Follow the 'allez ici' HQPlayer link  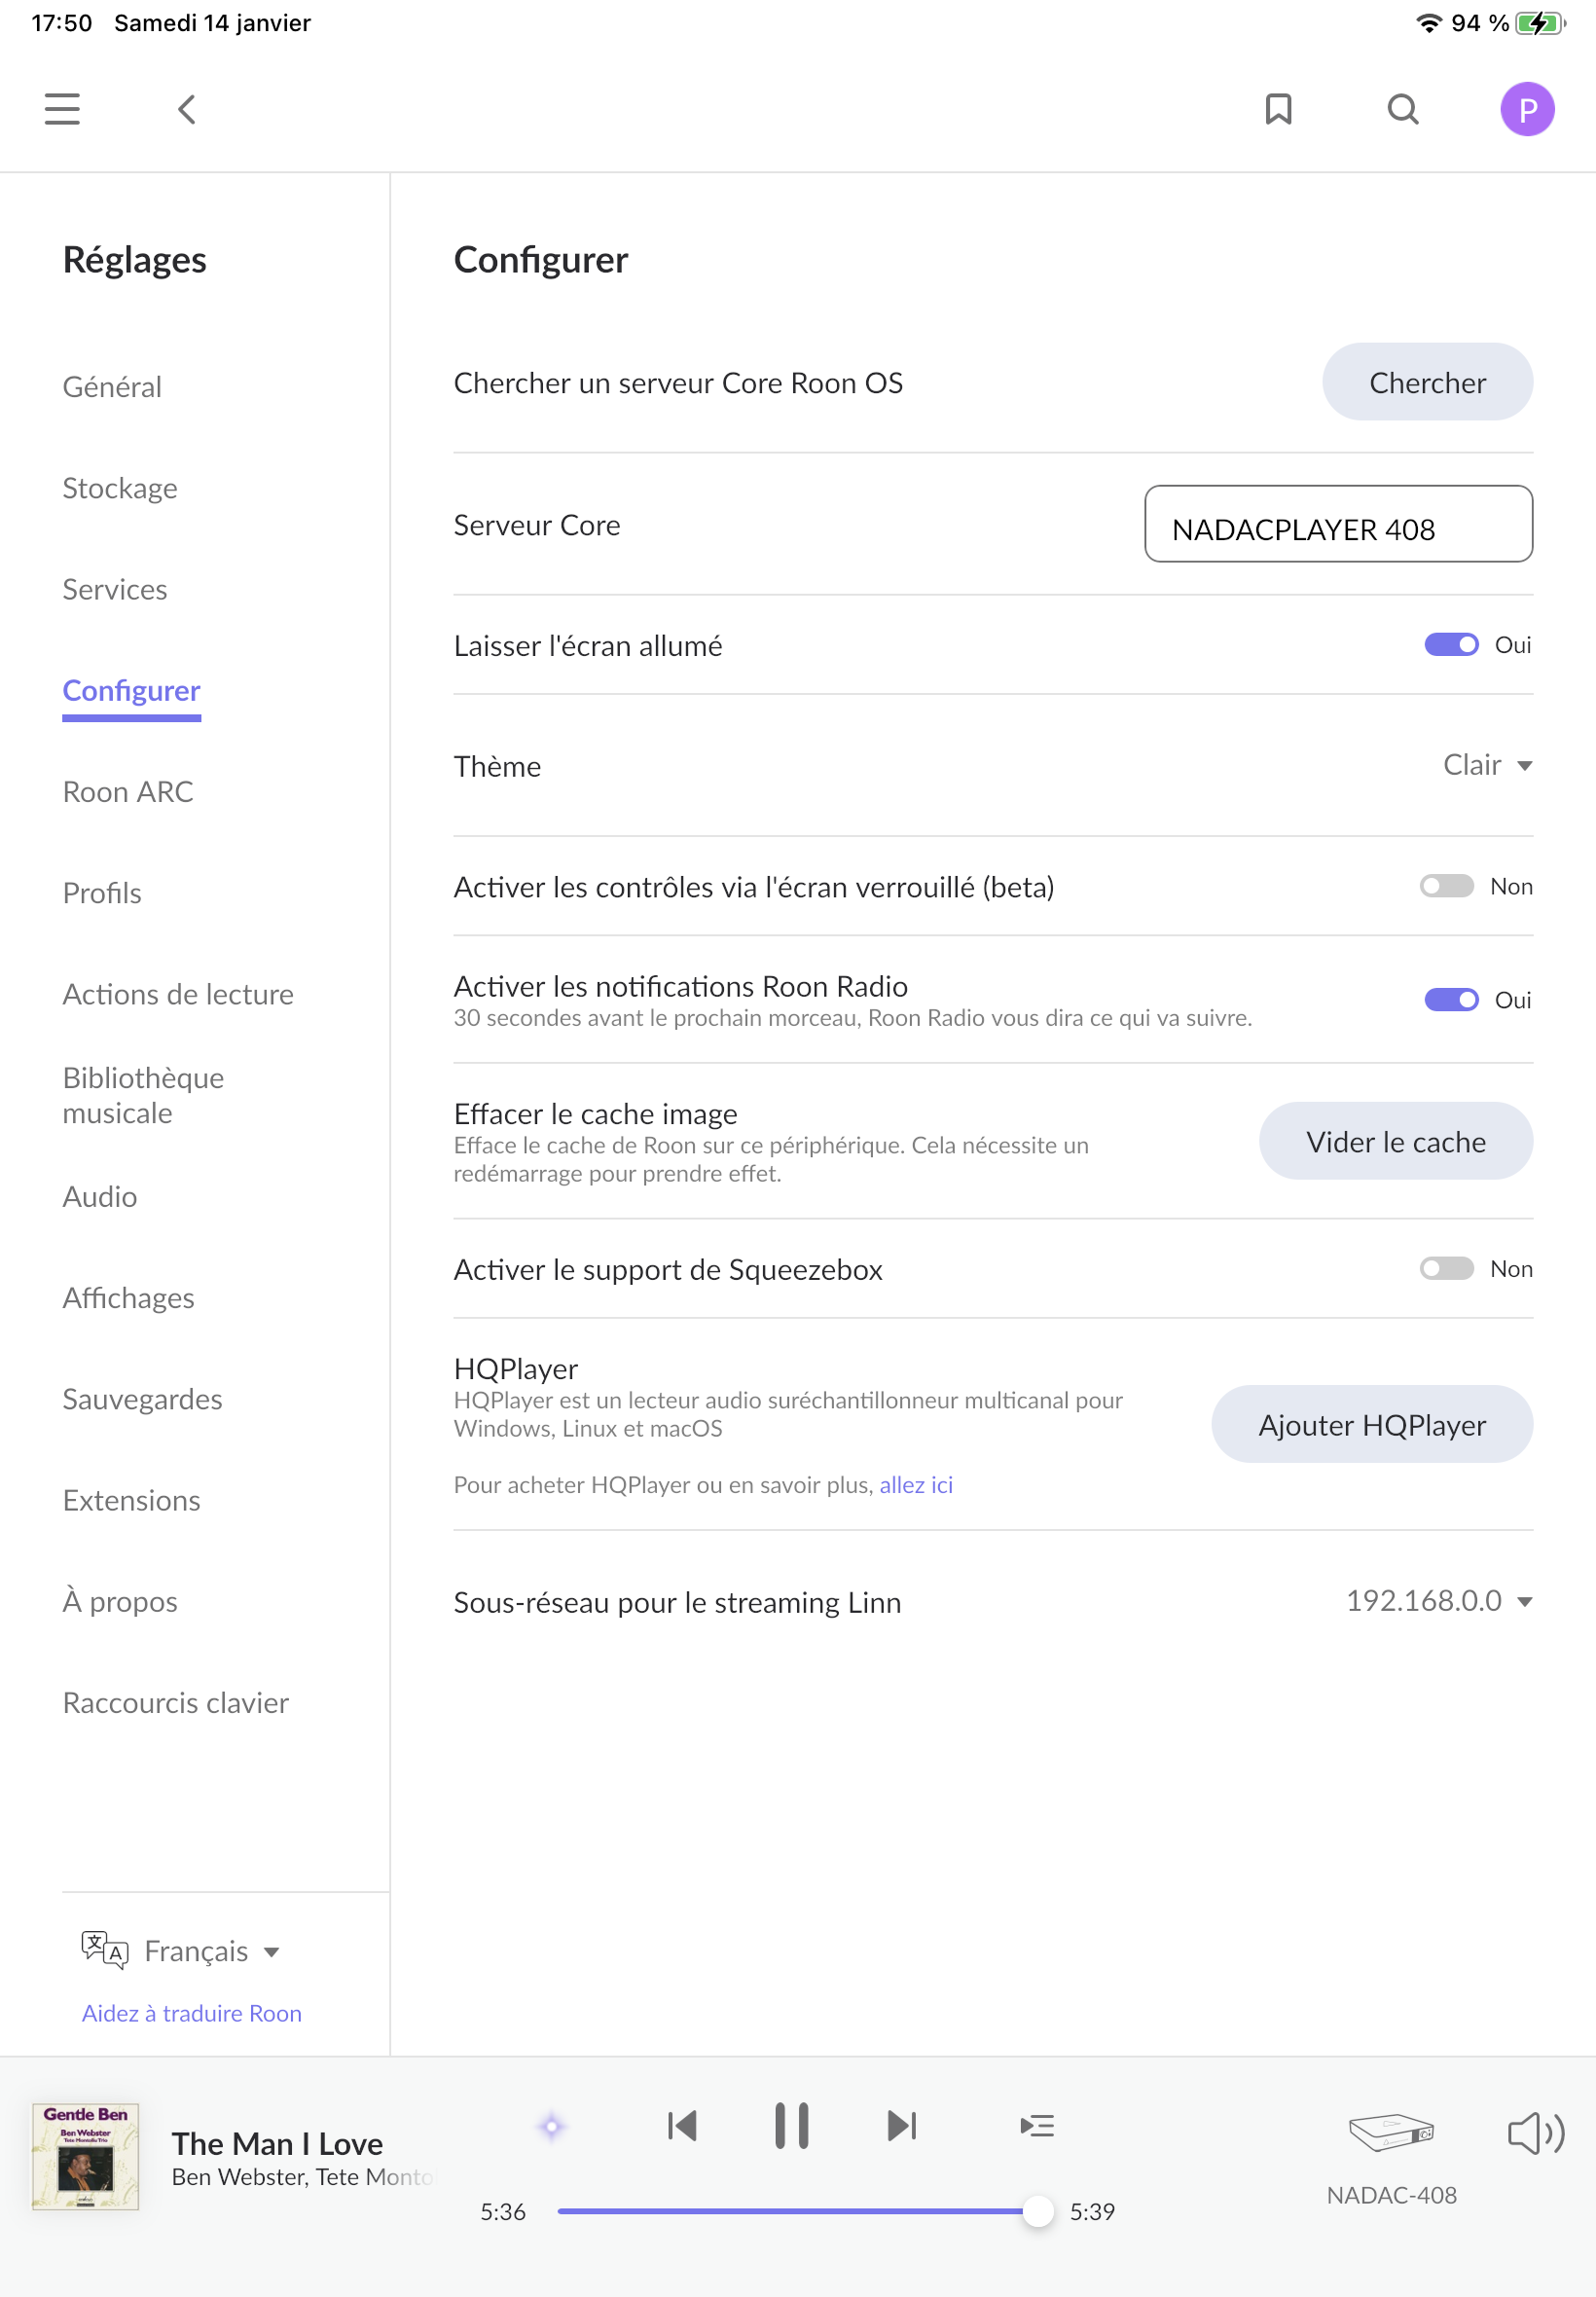(x=915, y=1484)
